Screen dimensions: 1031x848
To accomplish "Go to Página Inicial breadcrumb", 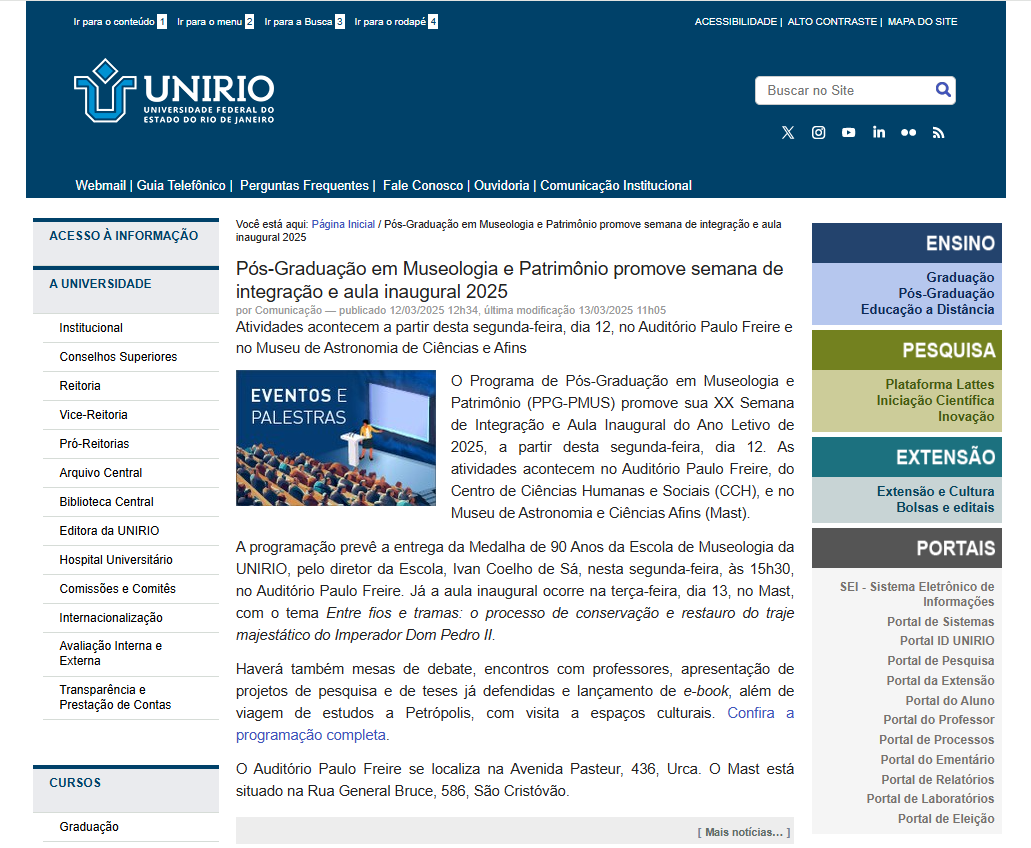I will [343, 224].
